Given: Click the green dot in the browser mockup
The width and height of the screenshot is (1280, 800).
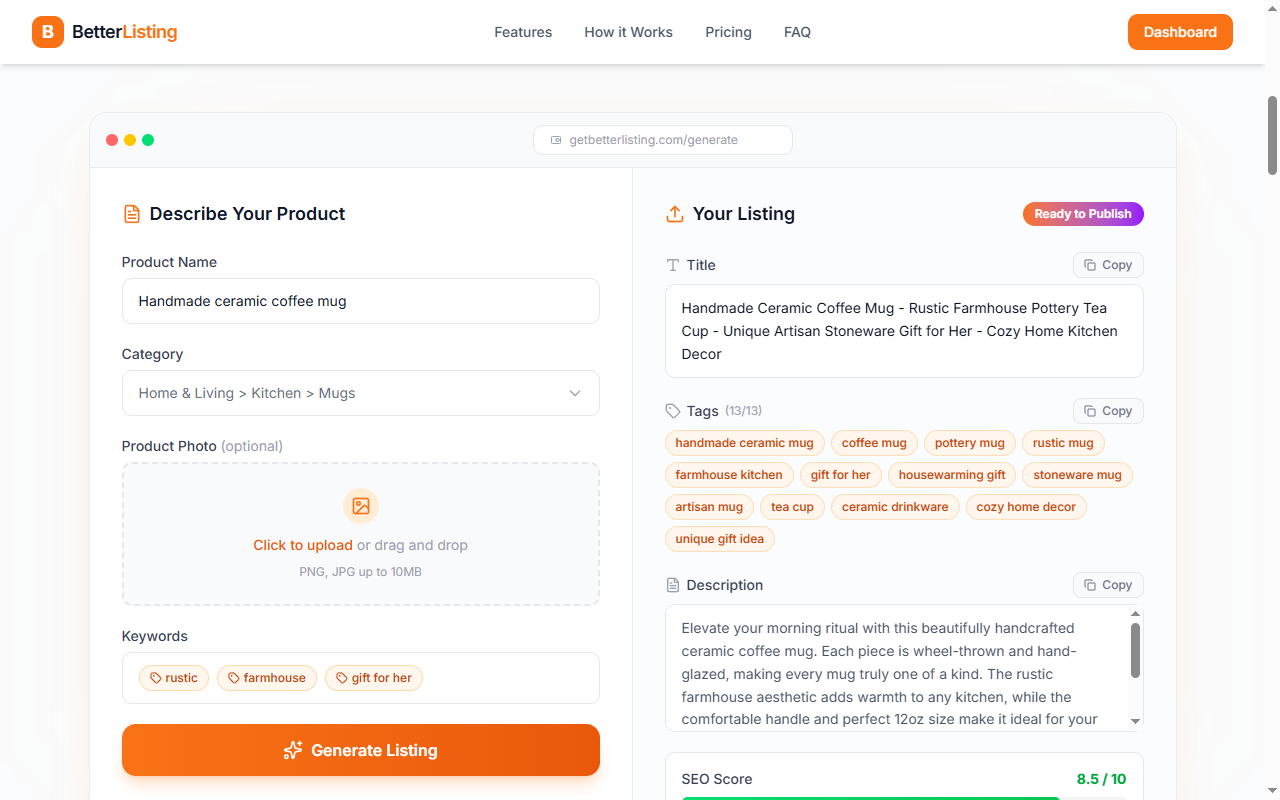Looking at the screenshot, I should (x=148, y=140).
